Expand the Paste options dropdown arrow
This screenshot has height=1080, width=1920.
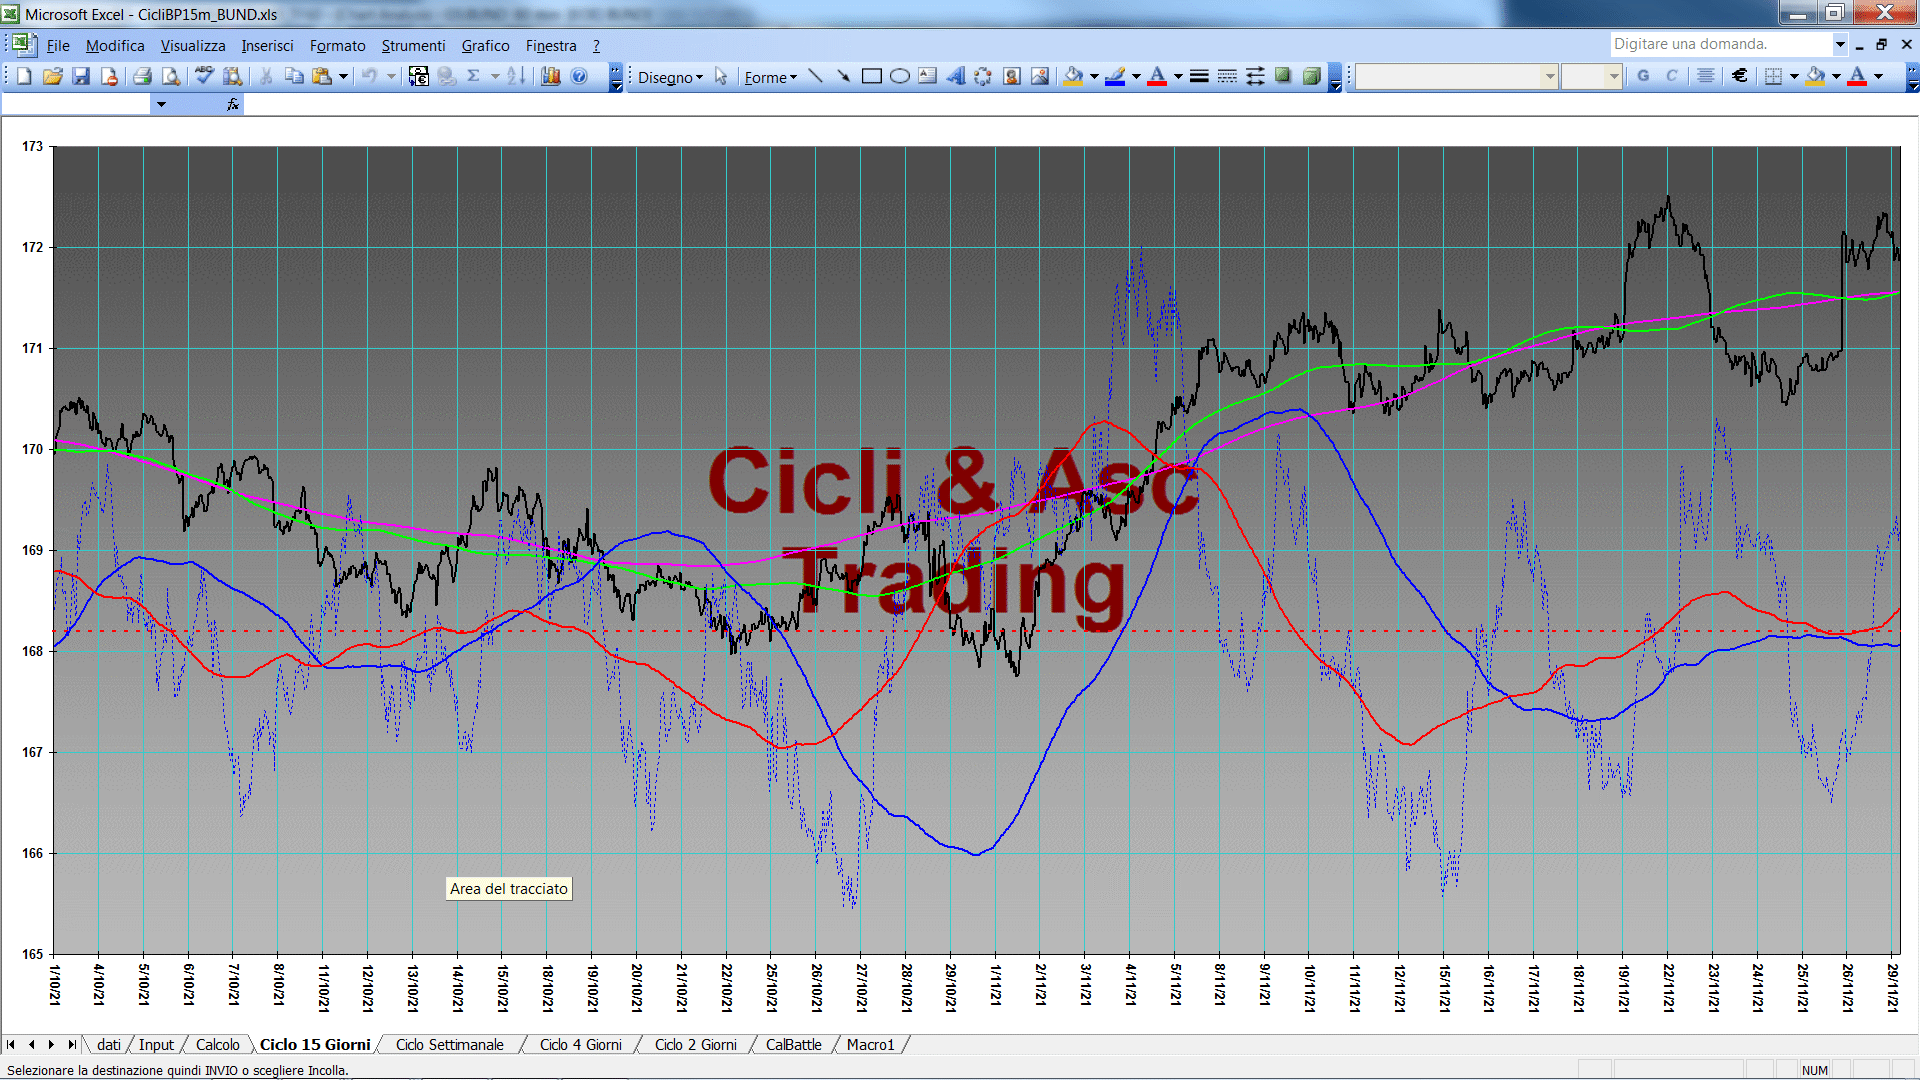point(343,76)
